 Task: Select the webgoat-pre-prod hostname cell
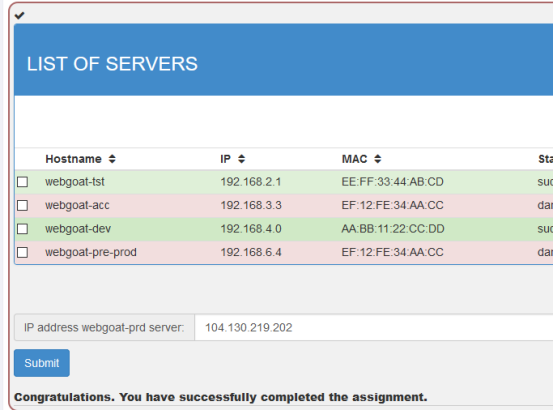(90, 252)
